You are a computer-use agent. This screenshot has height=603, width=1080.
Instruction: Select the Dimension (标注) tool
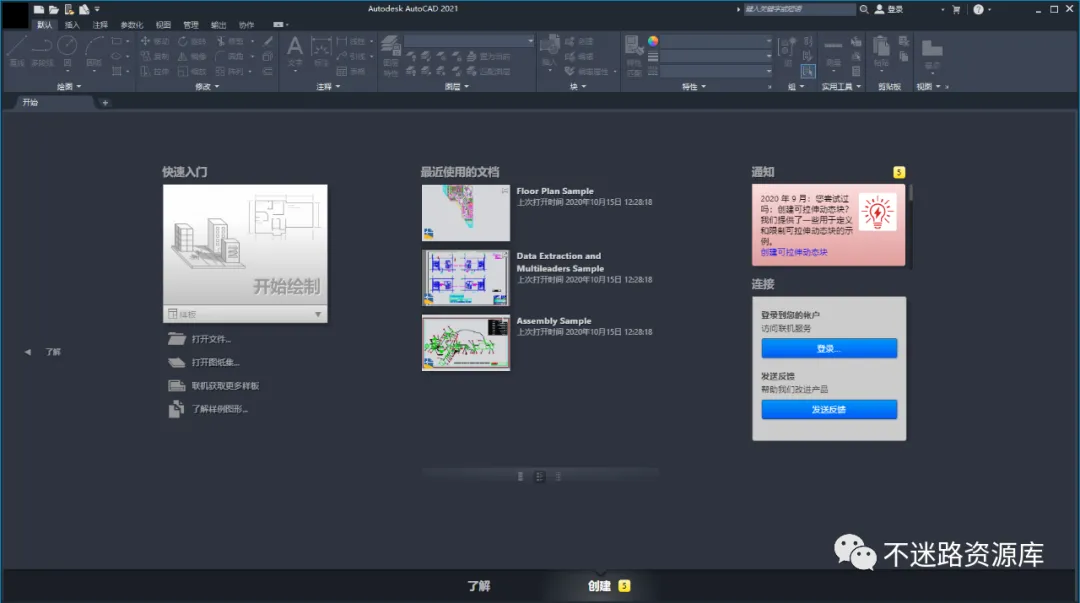(321, 52)
